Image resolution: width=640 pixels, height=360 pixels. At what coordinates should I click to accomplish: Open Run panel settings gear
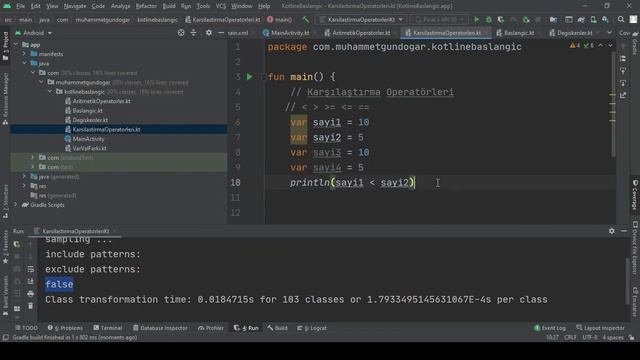coord(611,231)
